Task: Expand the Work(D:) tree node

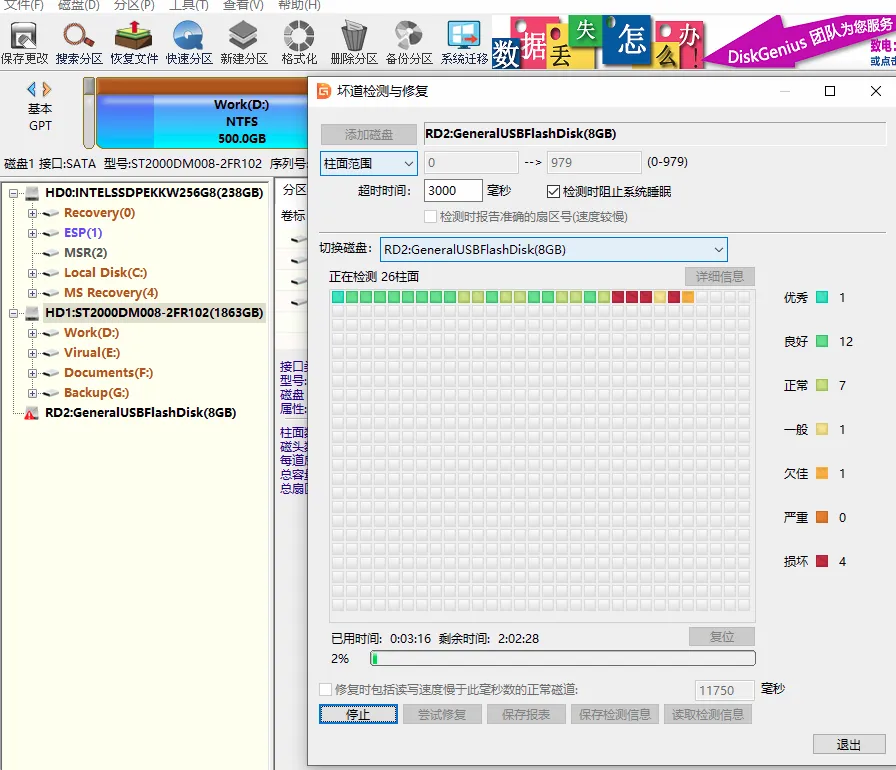Action: (33, 333)
